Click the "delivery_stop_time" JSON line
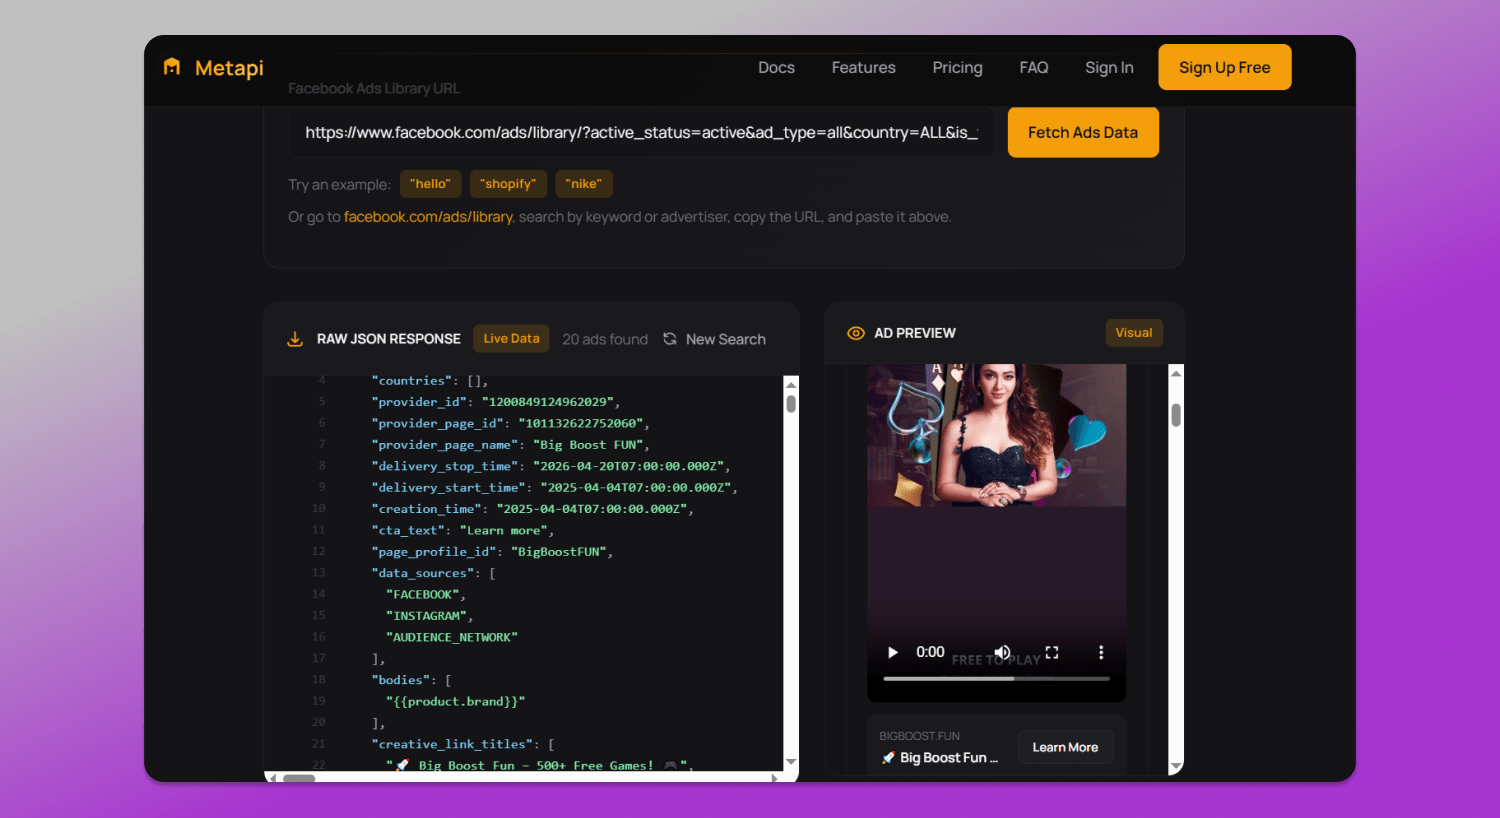This screenshot has height=818, width=1500. [551, 466]
